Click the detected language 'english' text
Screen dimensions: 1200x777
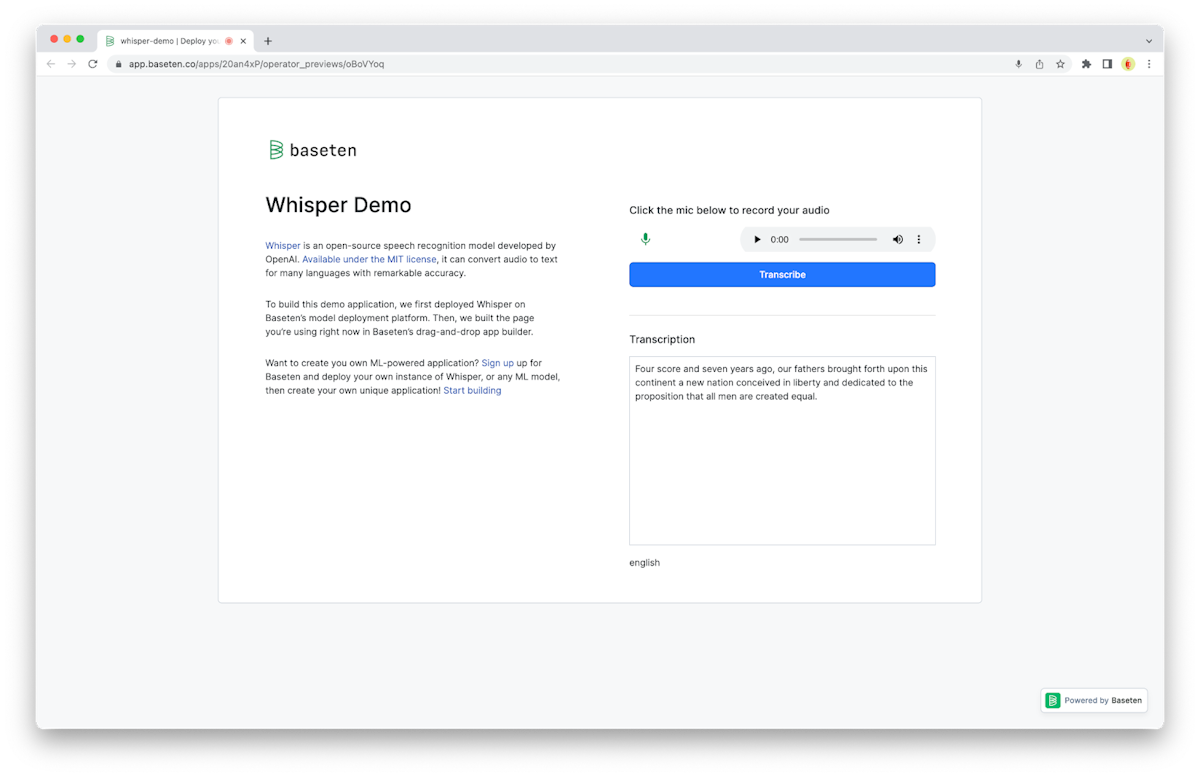(645, 563)
